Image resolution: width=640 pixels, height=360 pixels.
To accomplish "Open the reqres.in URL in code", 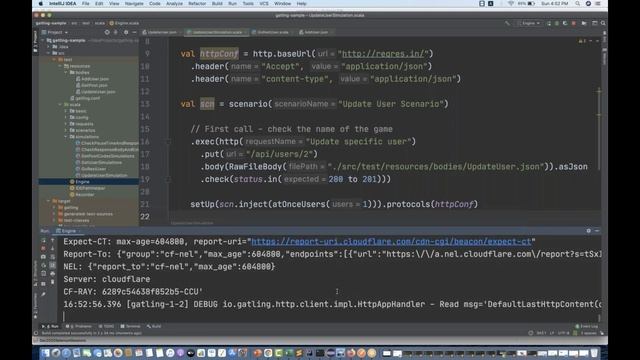I will pyautogui.click(x=385, y=54).
